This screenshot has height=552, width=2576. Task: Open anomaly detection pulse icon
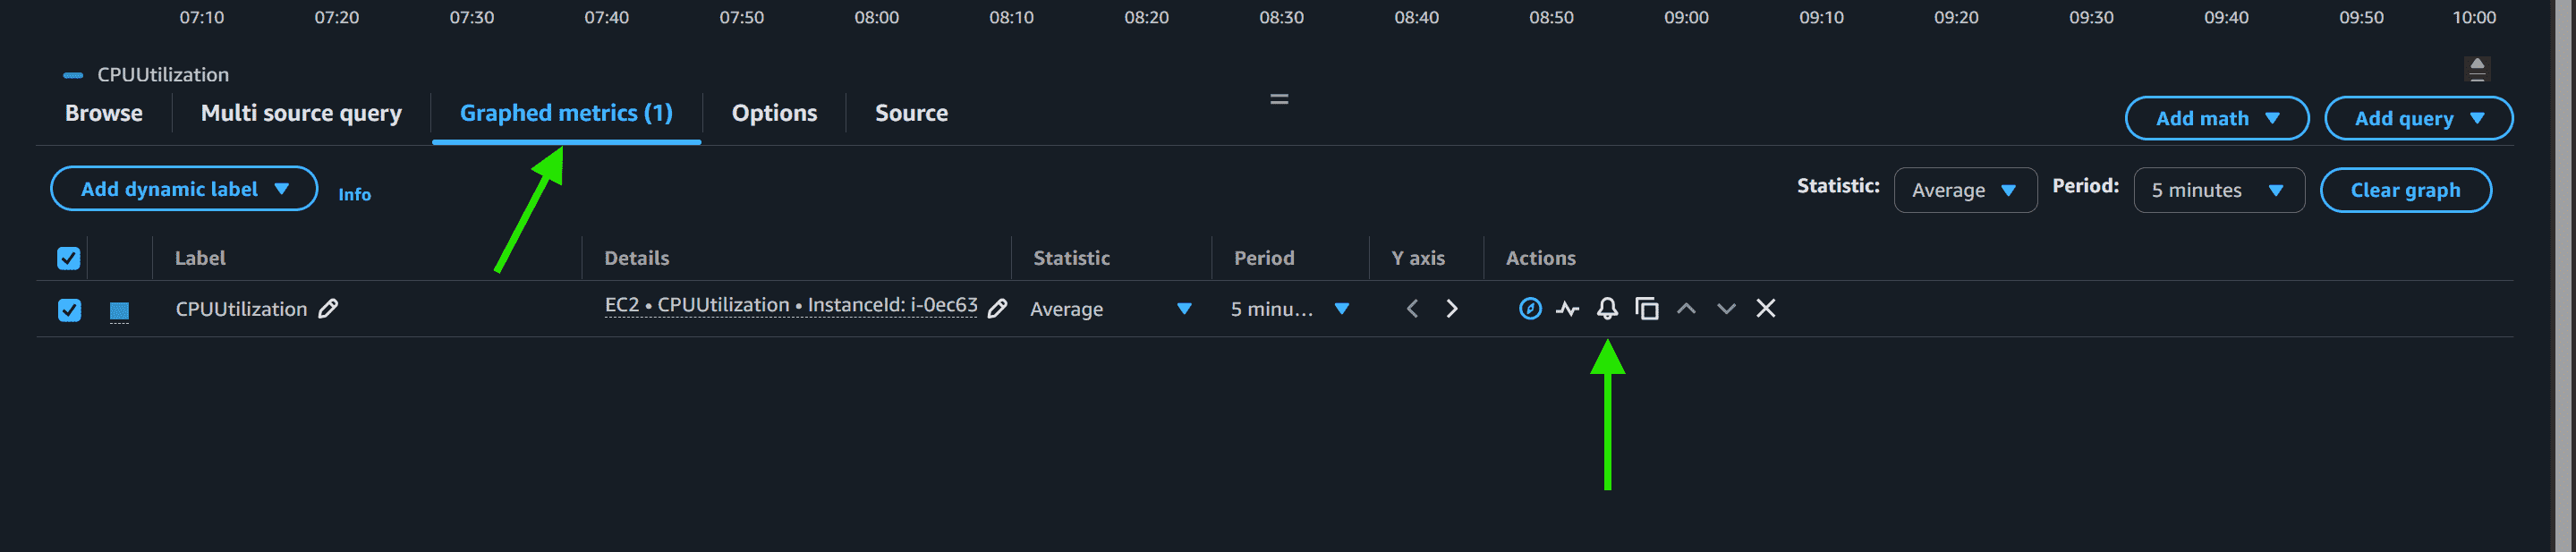coord(1567,309)
